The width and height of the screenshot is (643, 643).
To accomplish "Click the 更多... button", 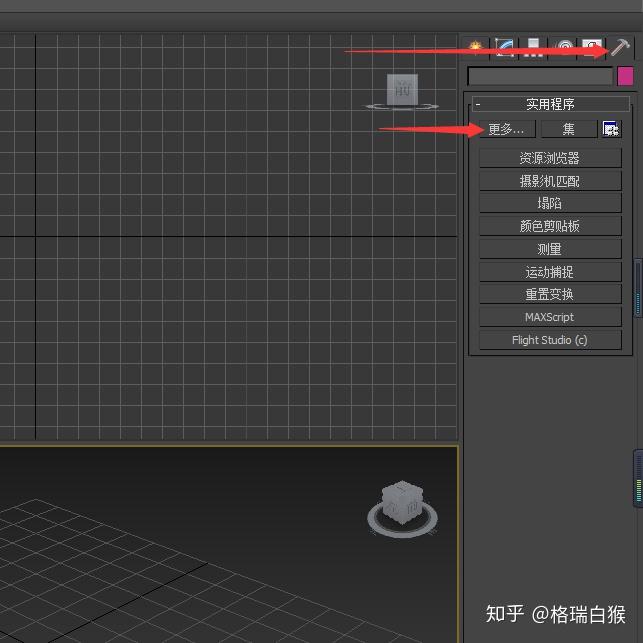I will point(507,129).
